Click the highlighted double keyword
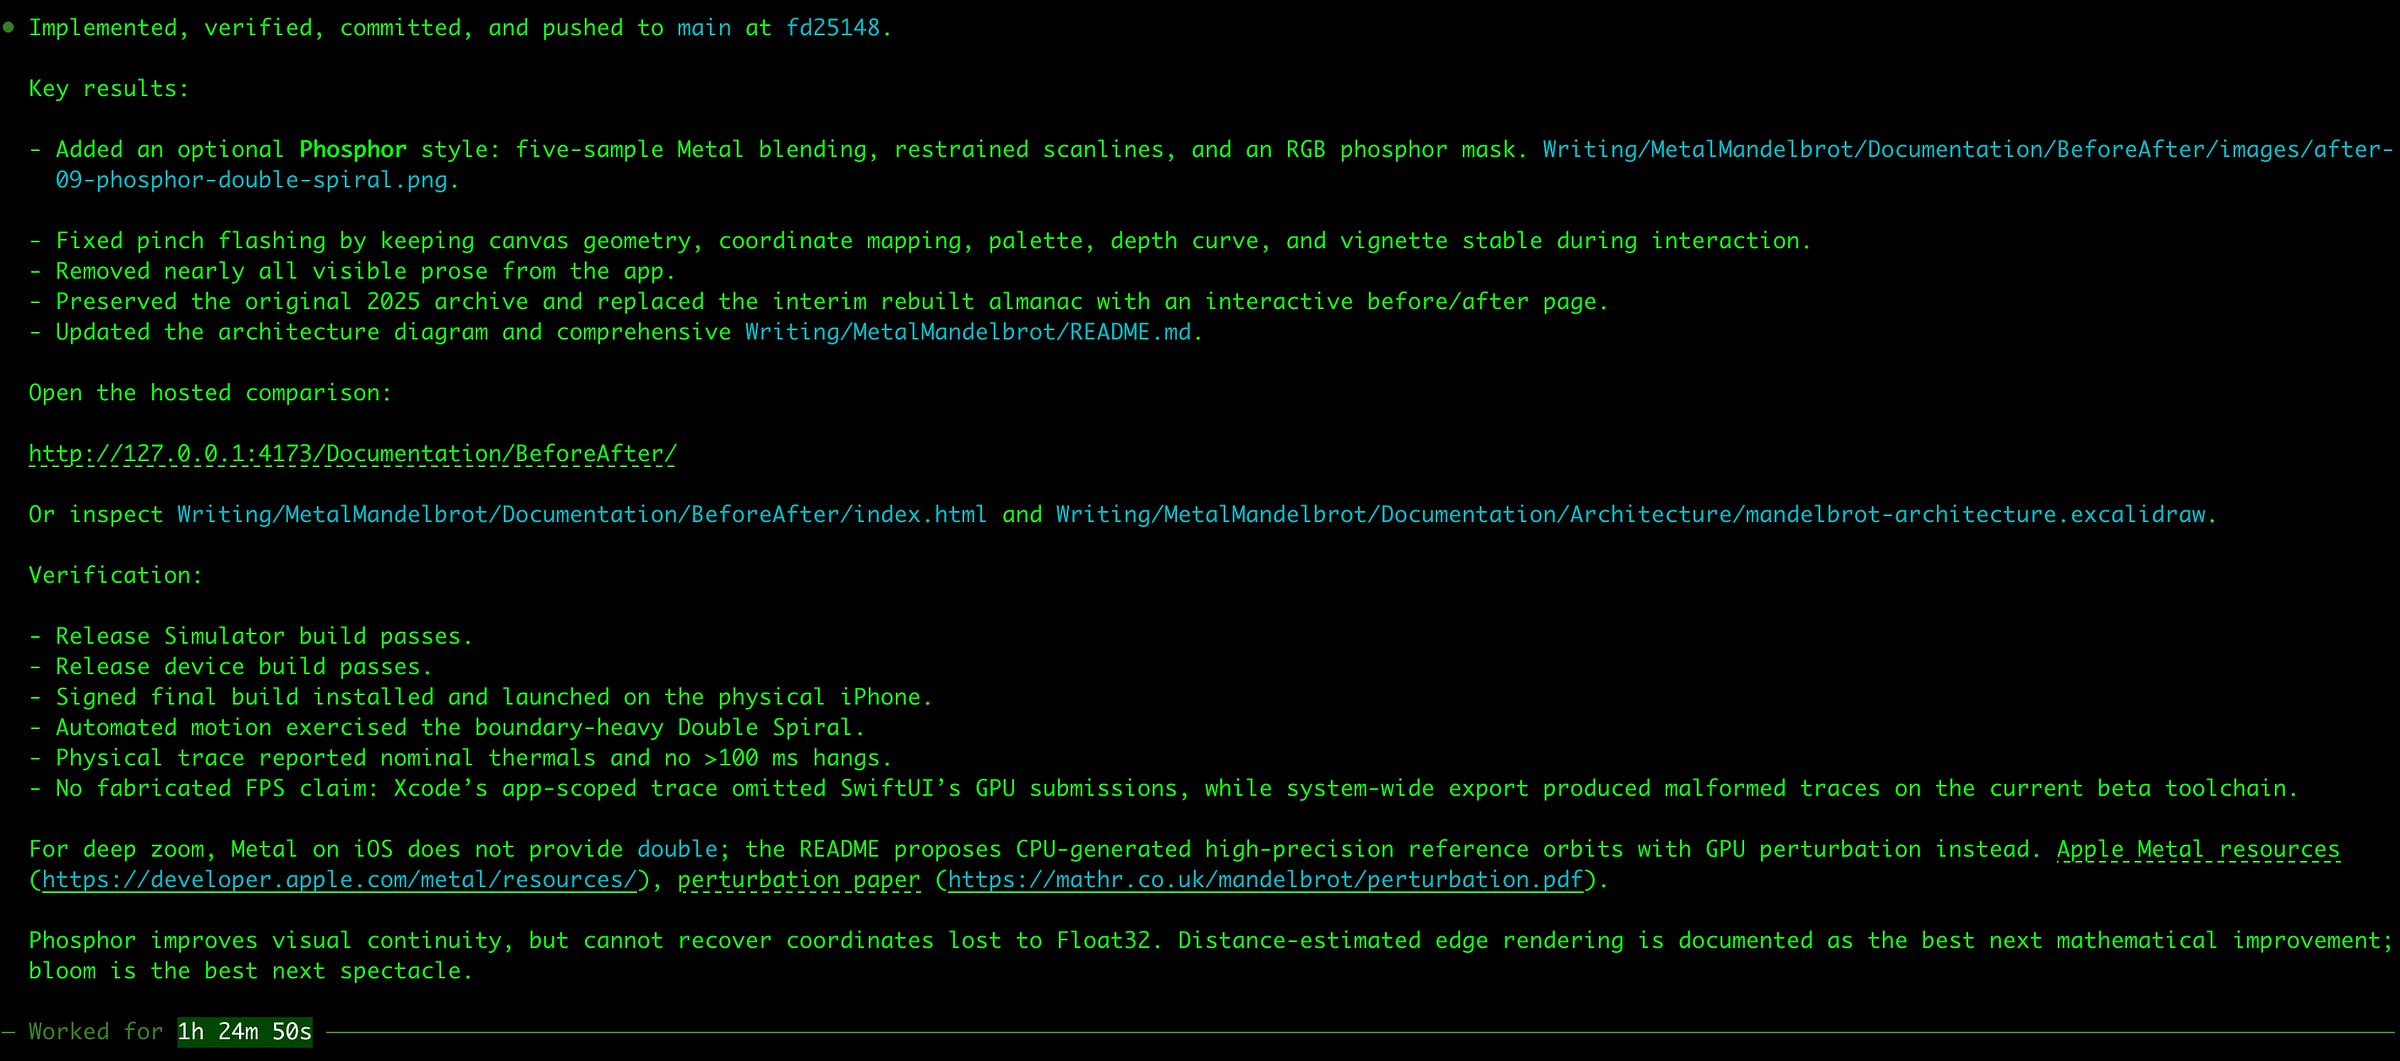 (x=677, y=849)
